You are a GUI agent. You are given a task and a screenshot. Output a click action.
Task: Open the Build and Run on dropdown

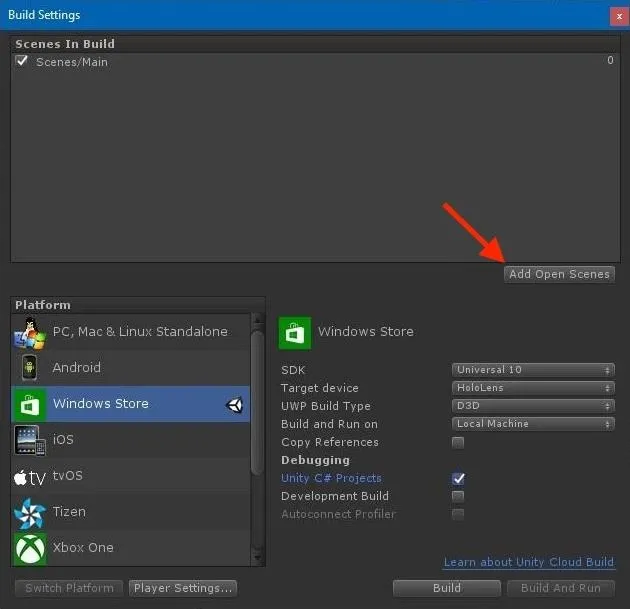point(533,424)
